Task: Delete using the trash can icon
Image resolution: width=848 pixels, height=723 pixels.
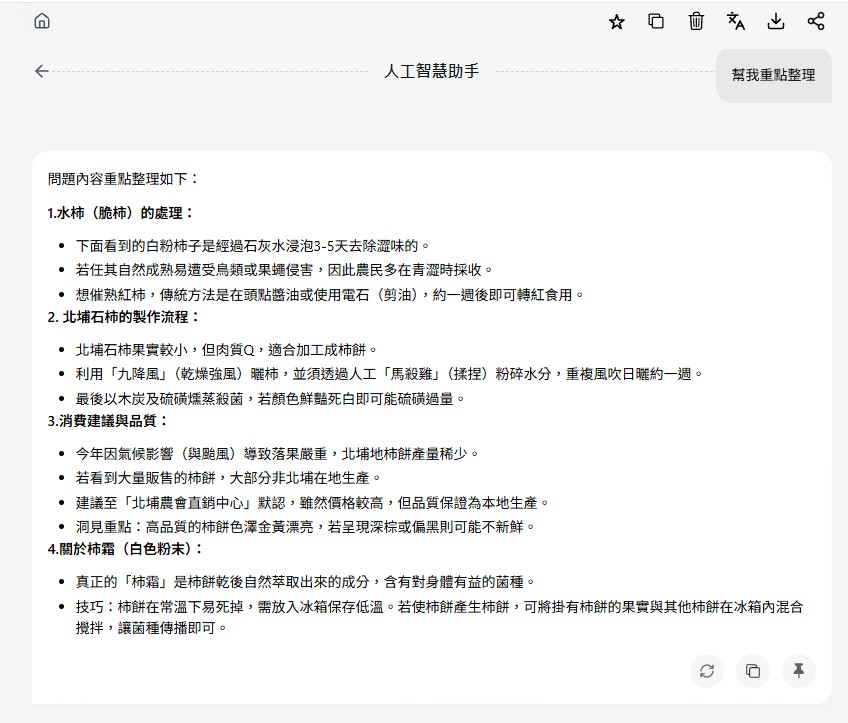Action: tap(696, 21)
